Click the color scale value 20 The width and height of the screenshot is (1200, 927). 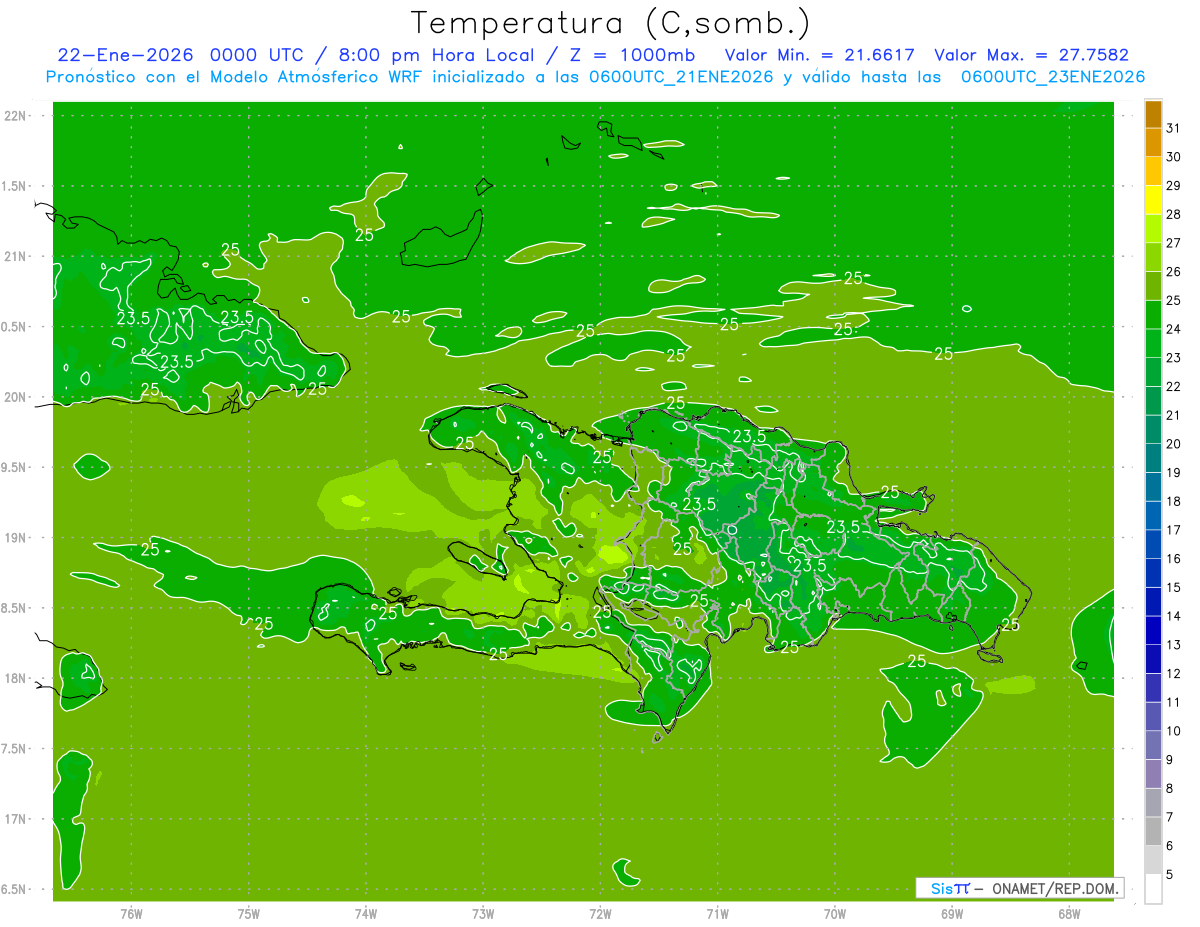pos(1173,444)
